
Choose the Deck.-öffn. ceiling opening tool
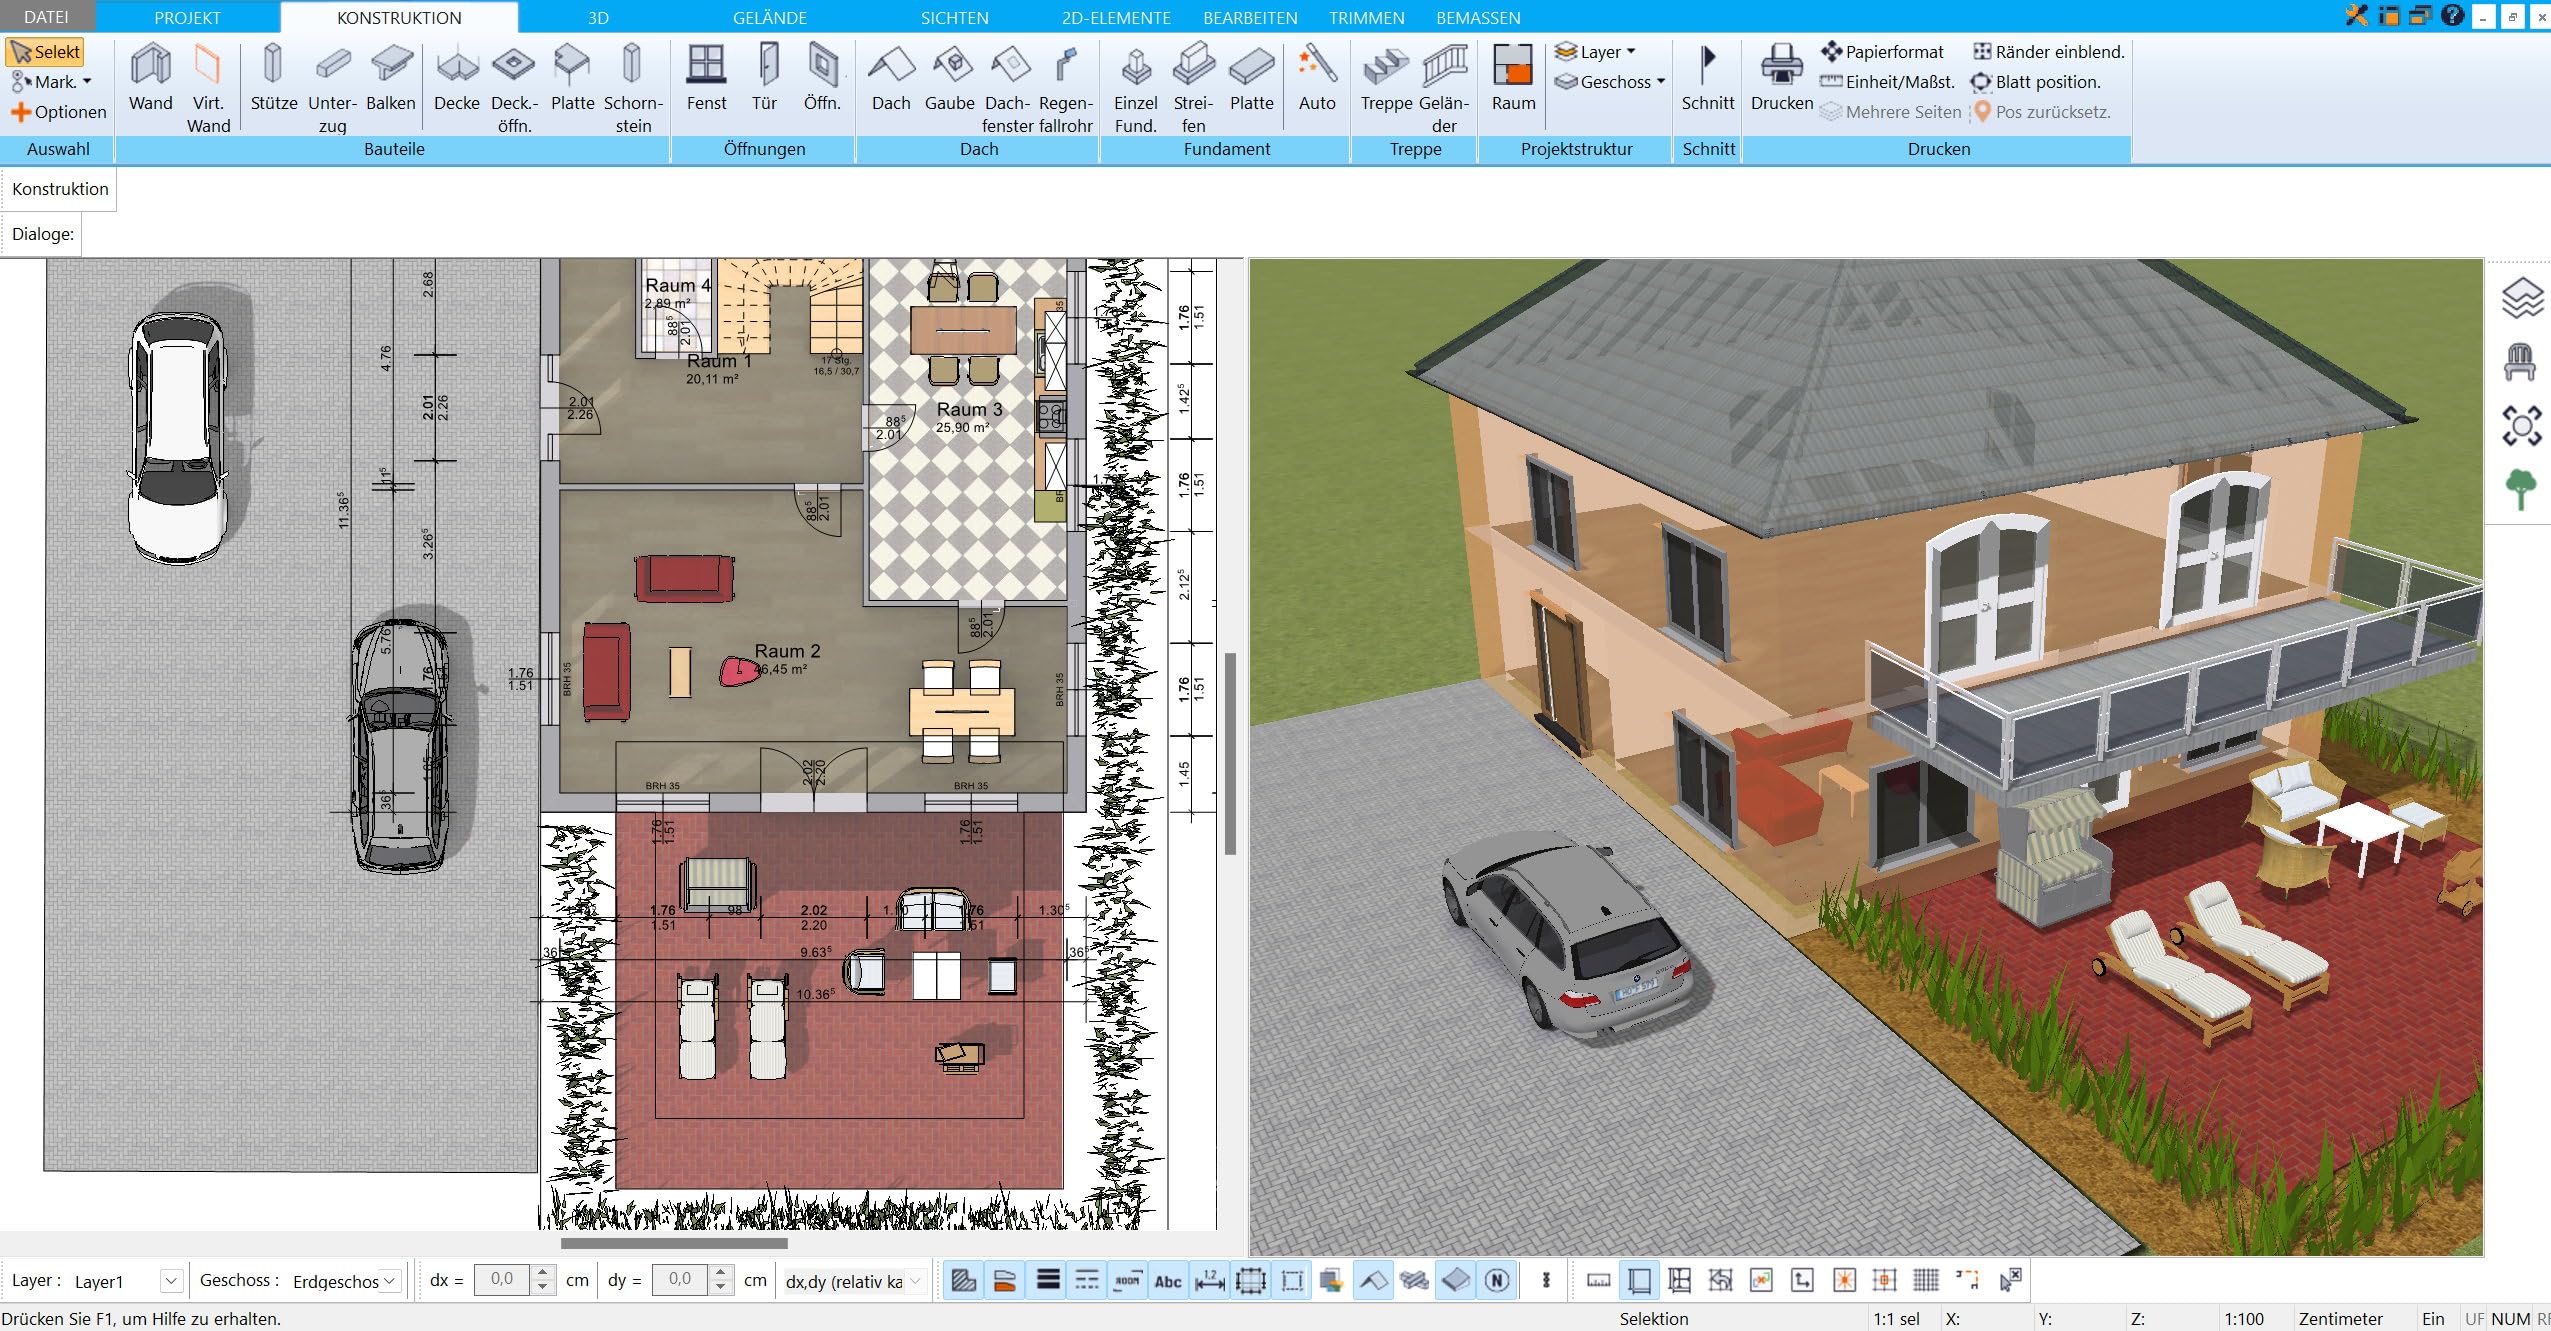tap(514, 88)
